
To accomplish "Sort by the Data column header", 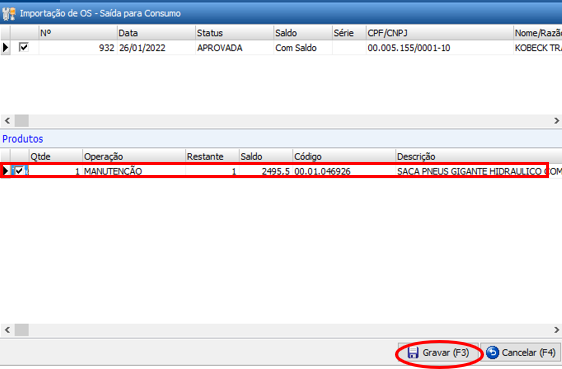I will point(156,33).
